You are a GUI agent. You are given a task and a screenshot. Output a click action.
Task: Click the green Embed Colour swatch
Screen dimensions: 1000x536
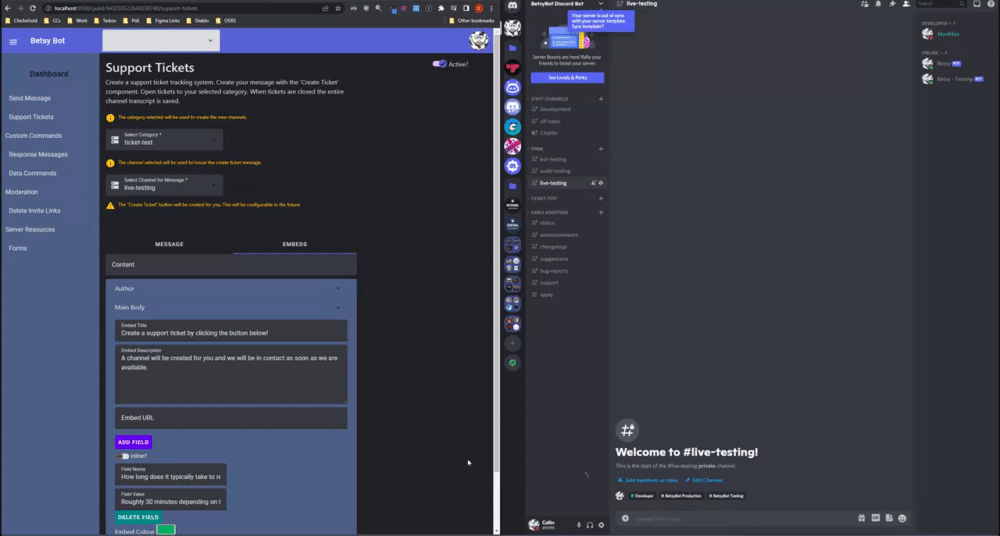[x=166, y=530]
